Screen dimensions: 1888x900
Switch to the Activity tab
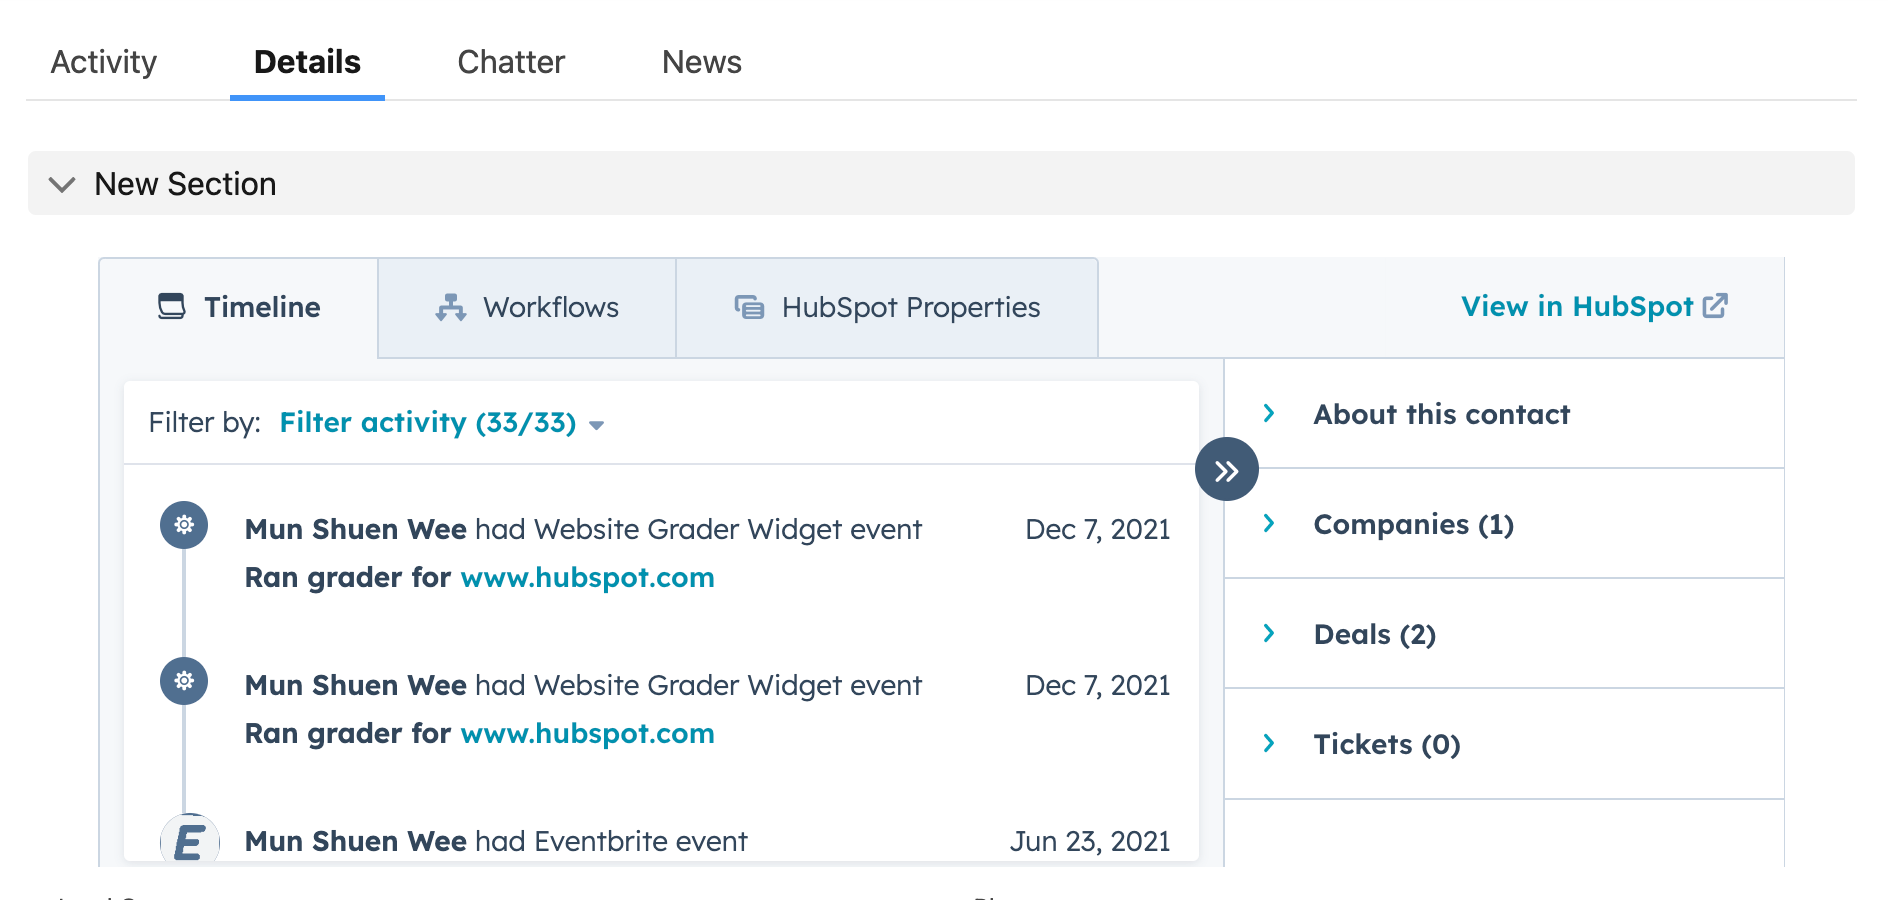tap(104, 62)
